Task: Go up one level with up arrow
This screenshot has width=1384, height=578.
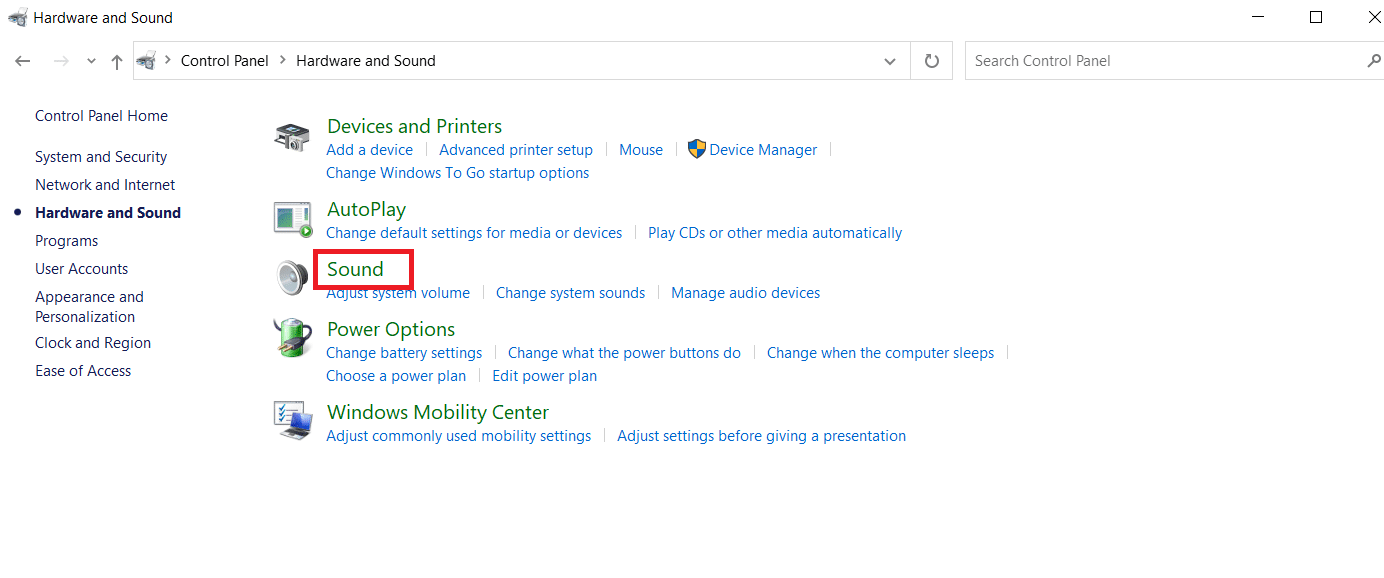Action: 117,61
